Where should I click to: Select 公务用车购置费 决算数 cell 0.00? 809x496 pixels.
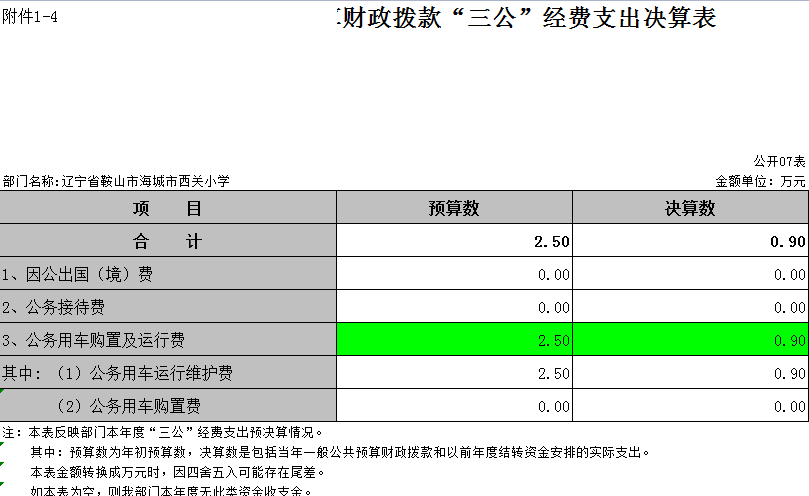tap(690, 406)
